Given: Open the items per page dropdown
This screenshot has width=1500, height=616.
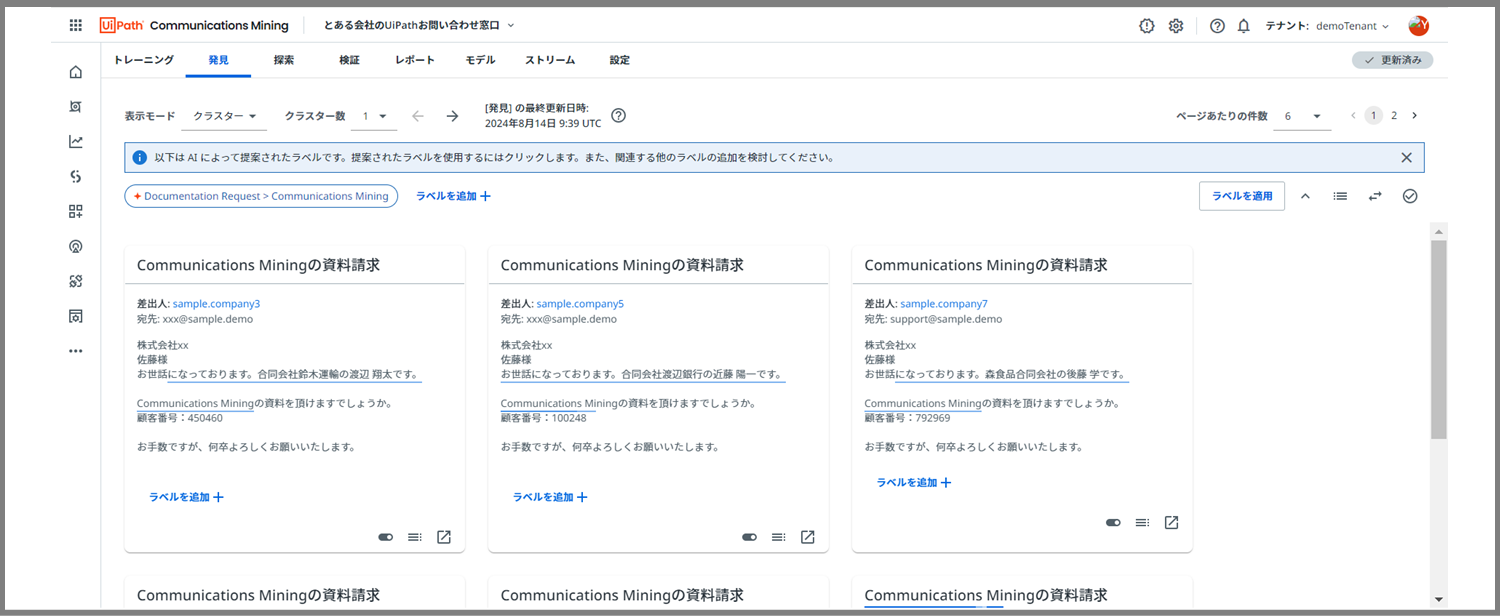Looking at the screenshot, I should click(1304, 116).
